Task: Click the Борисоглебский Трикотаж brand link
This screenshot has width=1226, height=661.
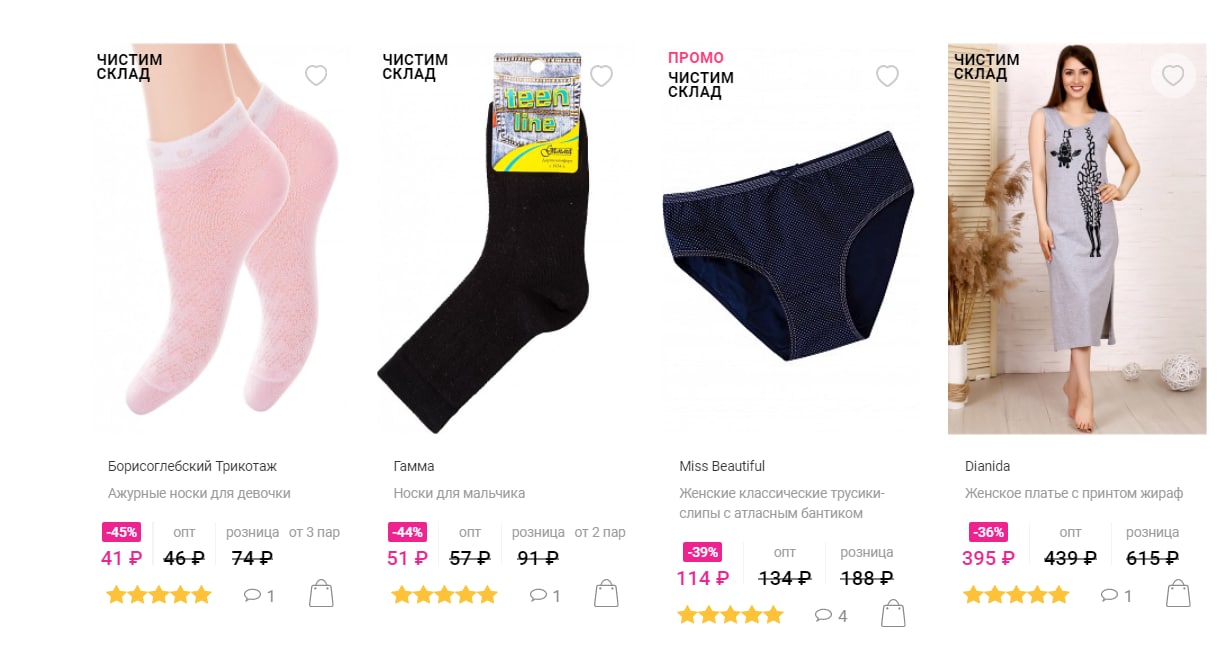Action: click(x=192, y=466)
